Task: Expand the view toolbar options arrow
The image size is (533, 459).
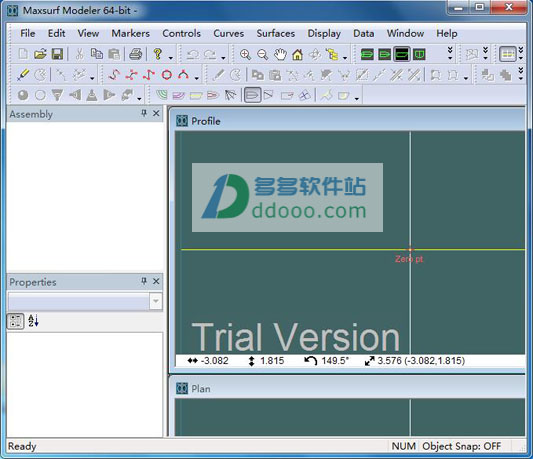Action: [x=345, y=58]
